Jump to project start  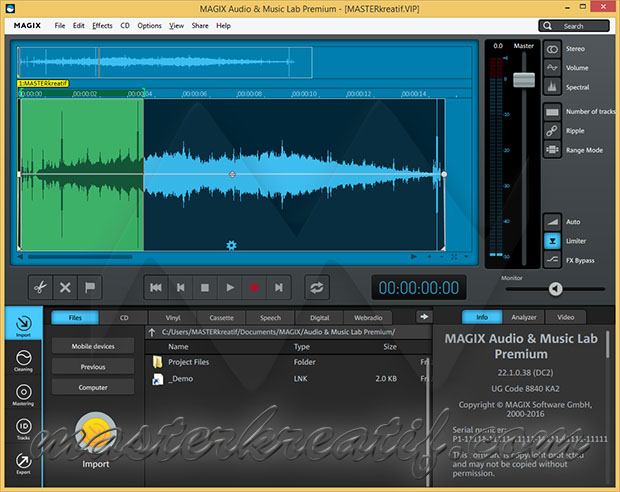point(156,288)
